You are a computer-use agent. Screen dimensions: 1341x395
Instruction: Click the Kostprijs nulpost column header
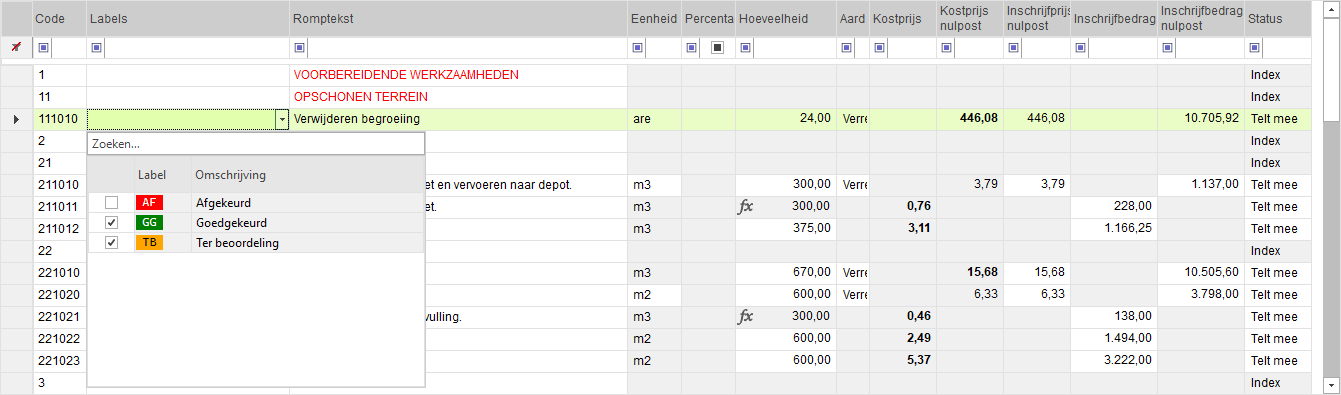tap(969, 19)
